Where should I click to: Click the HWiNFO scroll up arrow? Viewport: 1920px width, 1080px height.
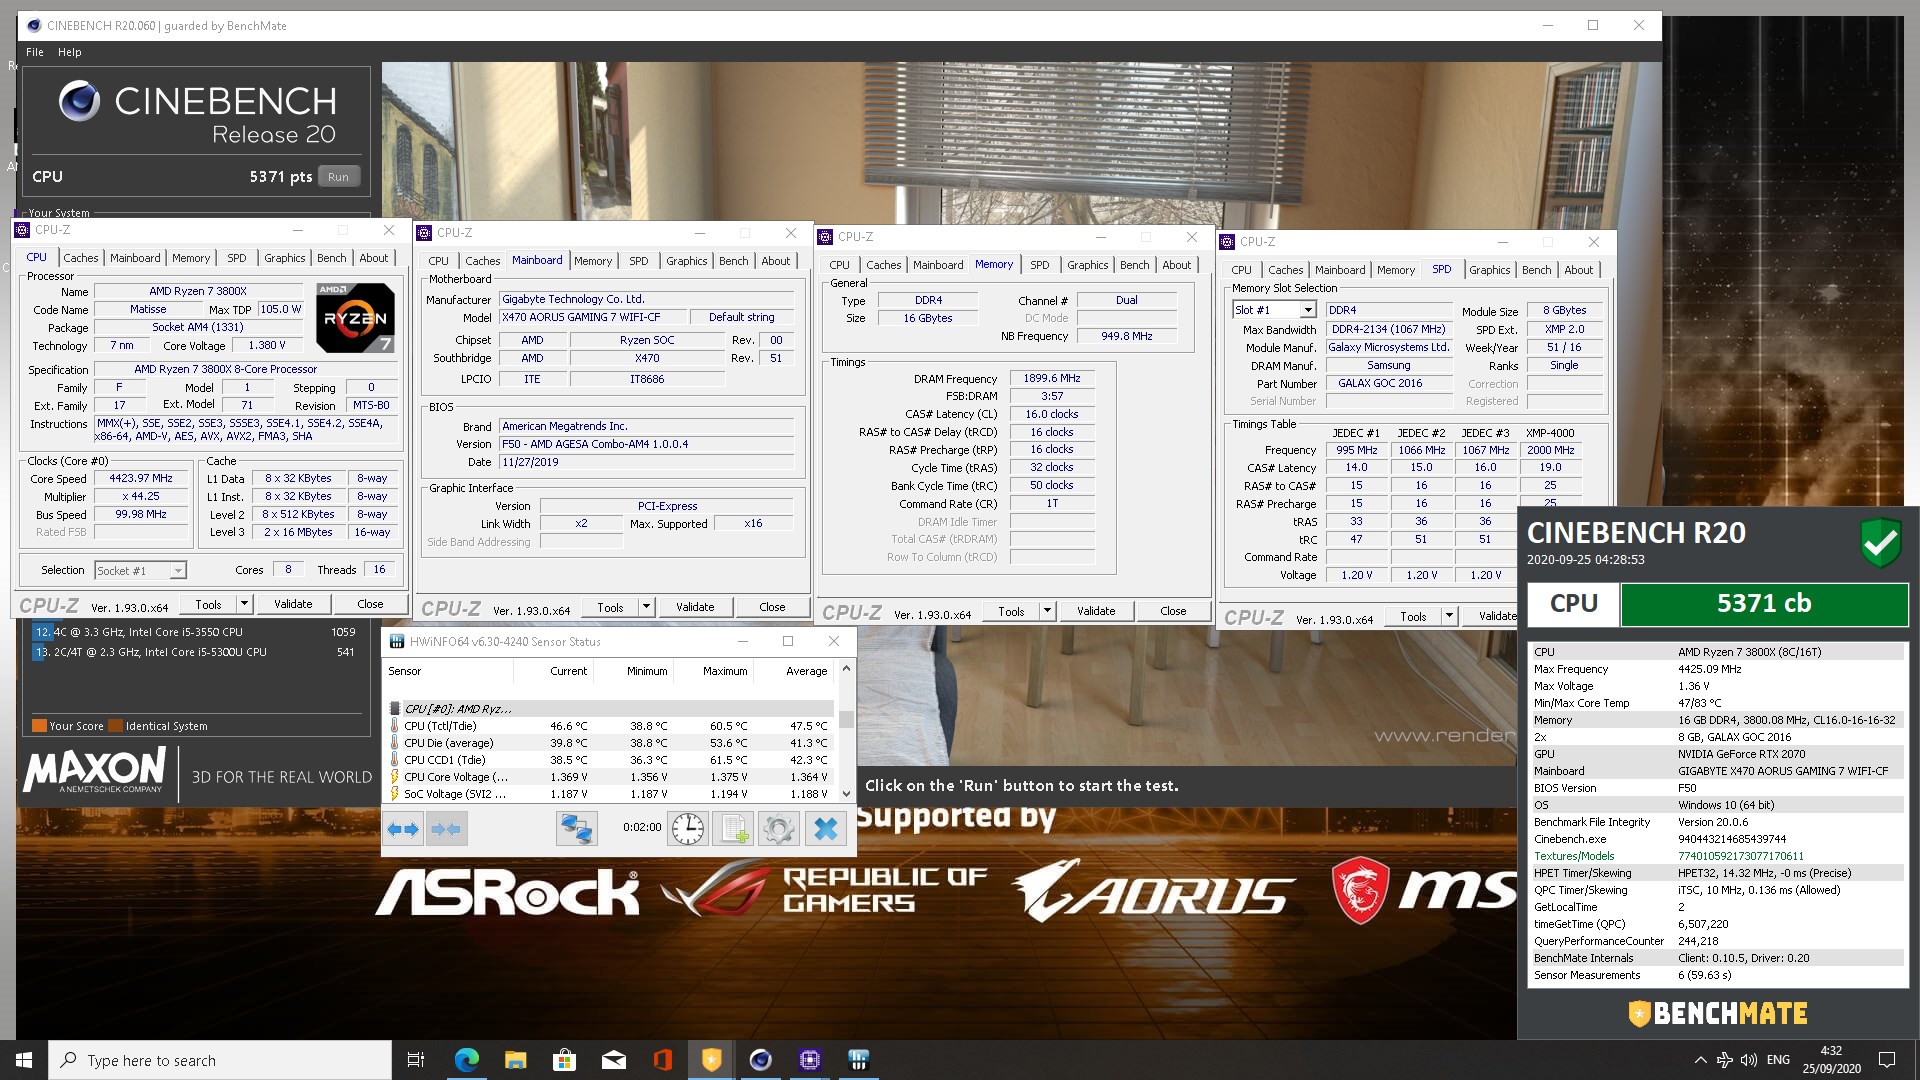(x=846, y=668)
